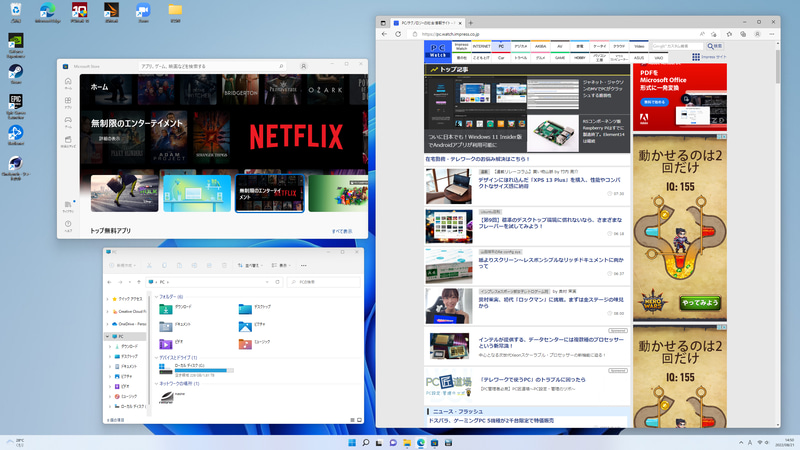The width and height of the screenshot is (800, 450).
Task: Open the Sort (並べ替え) dropdown in Explorer
Action: [x=250, y=265]
